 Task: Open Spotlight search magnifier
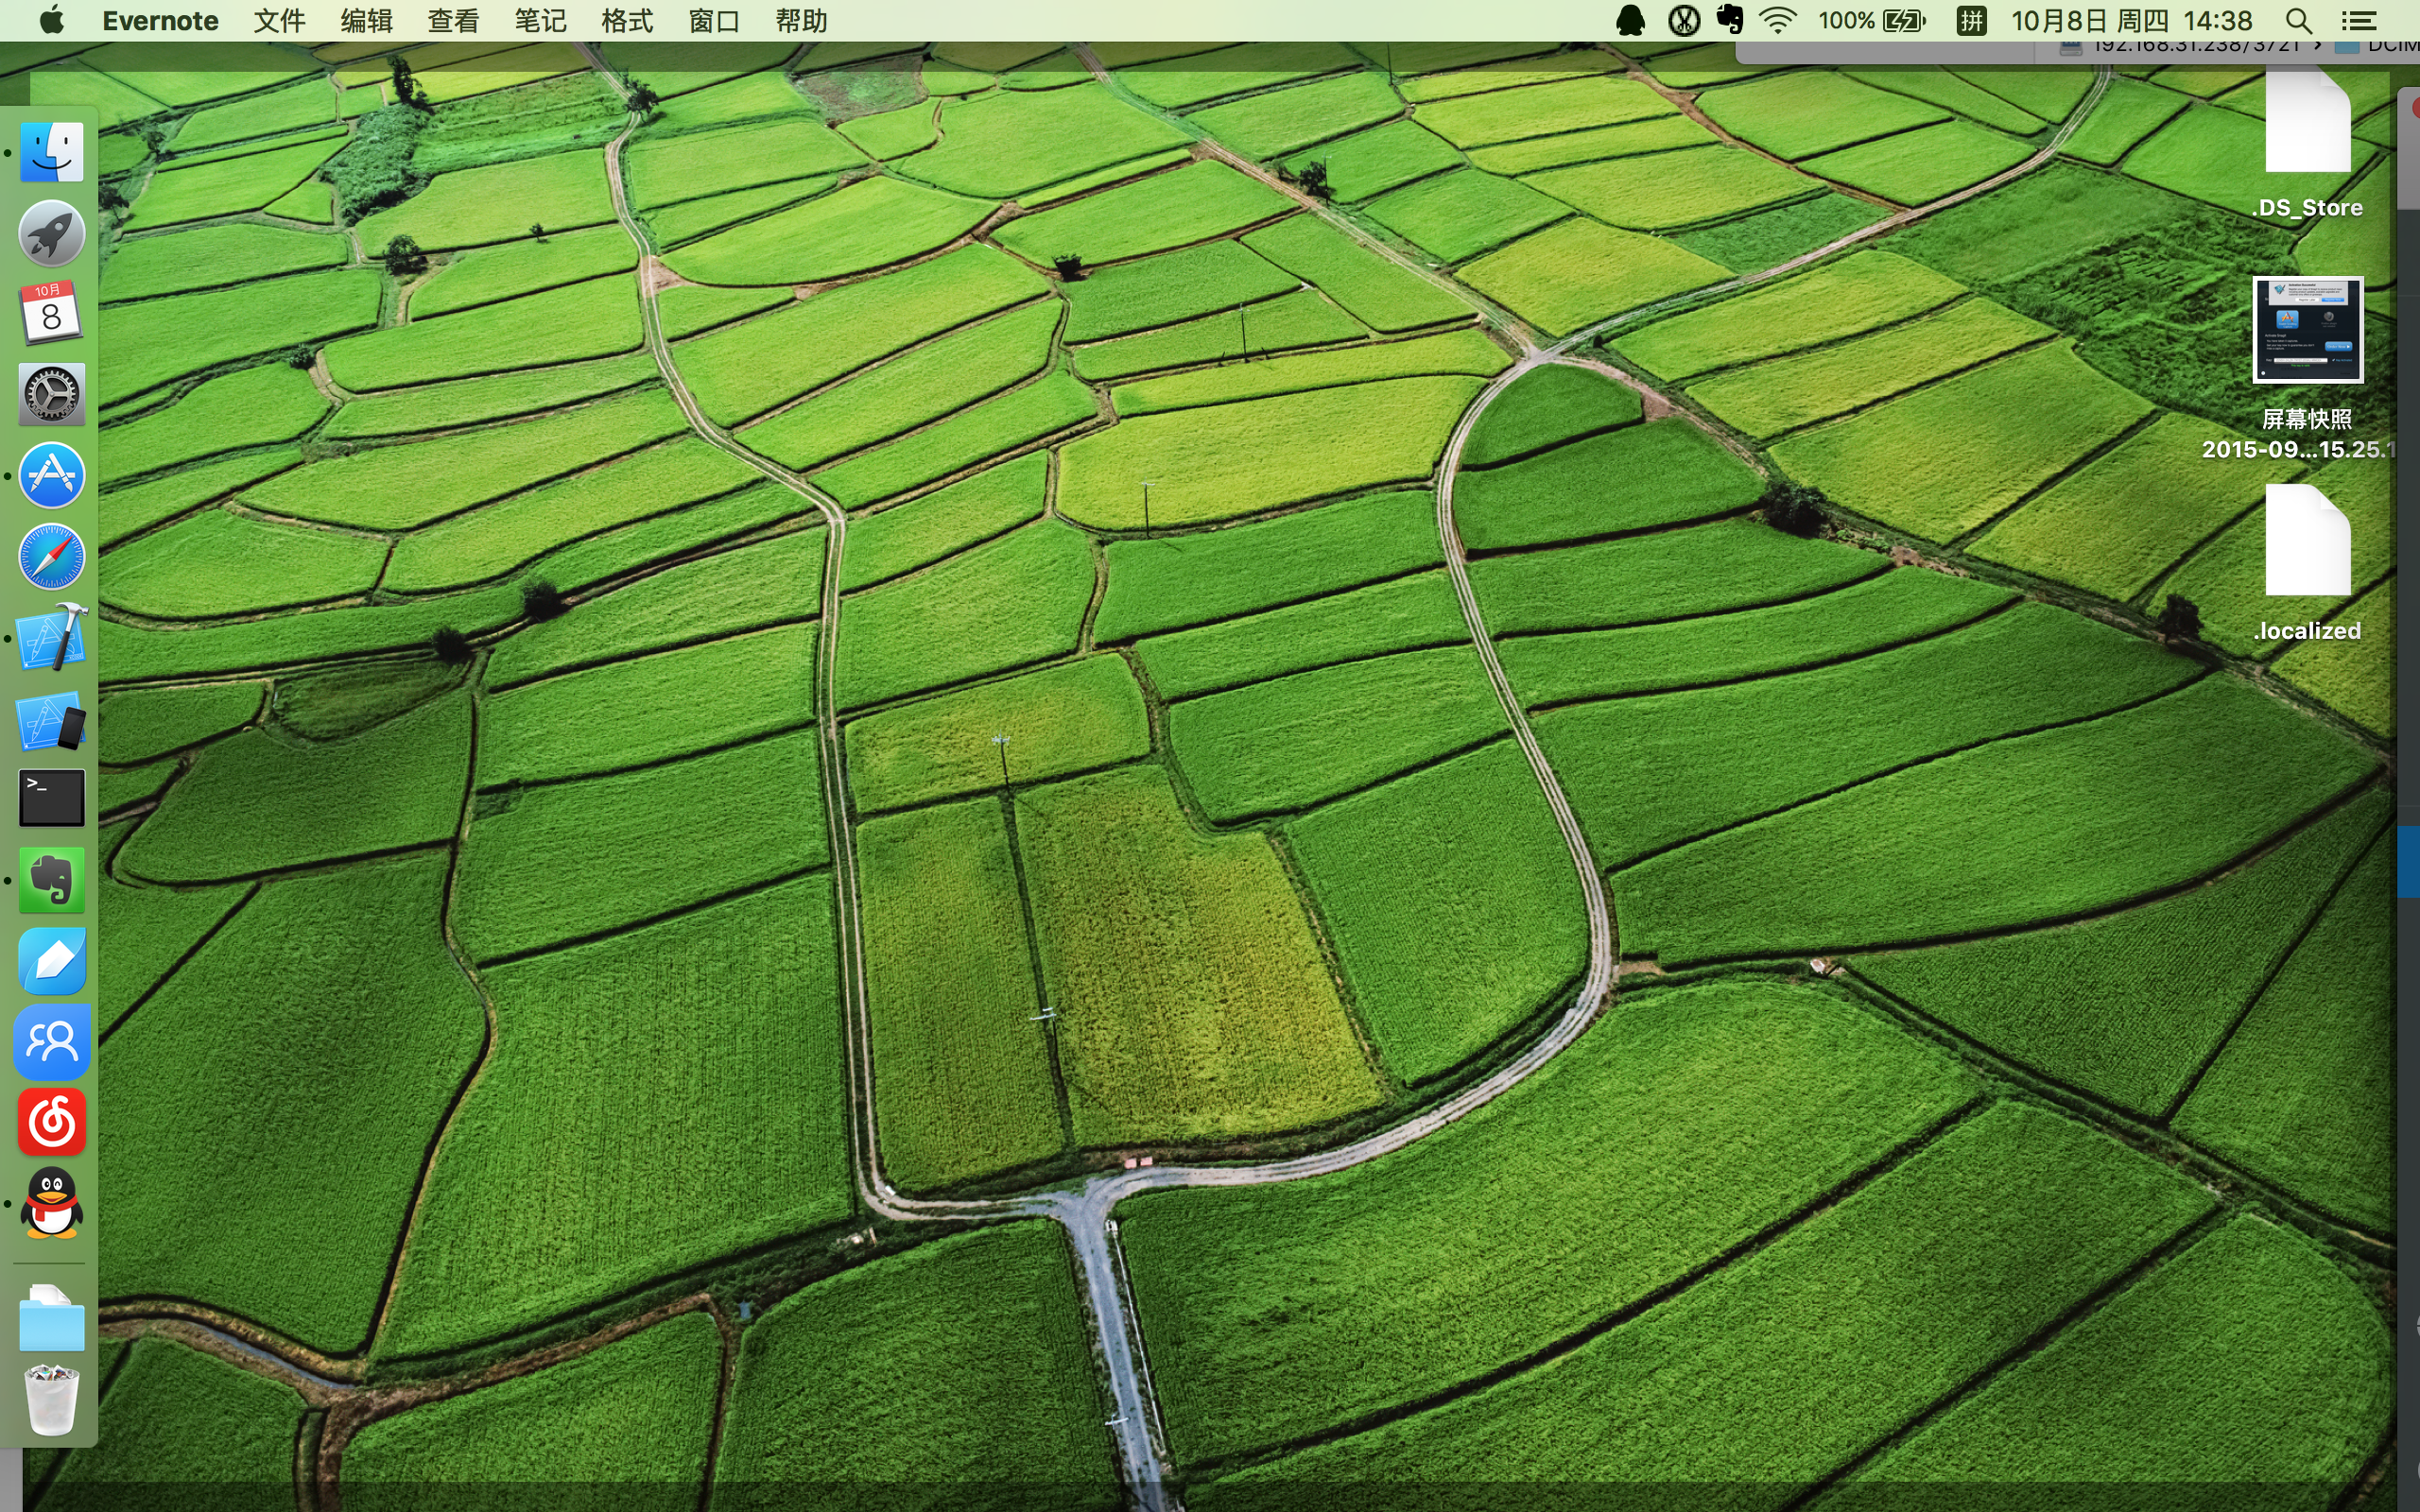point(2299,21)
